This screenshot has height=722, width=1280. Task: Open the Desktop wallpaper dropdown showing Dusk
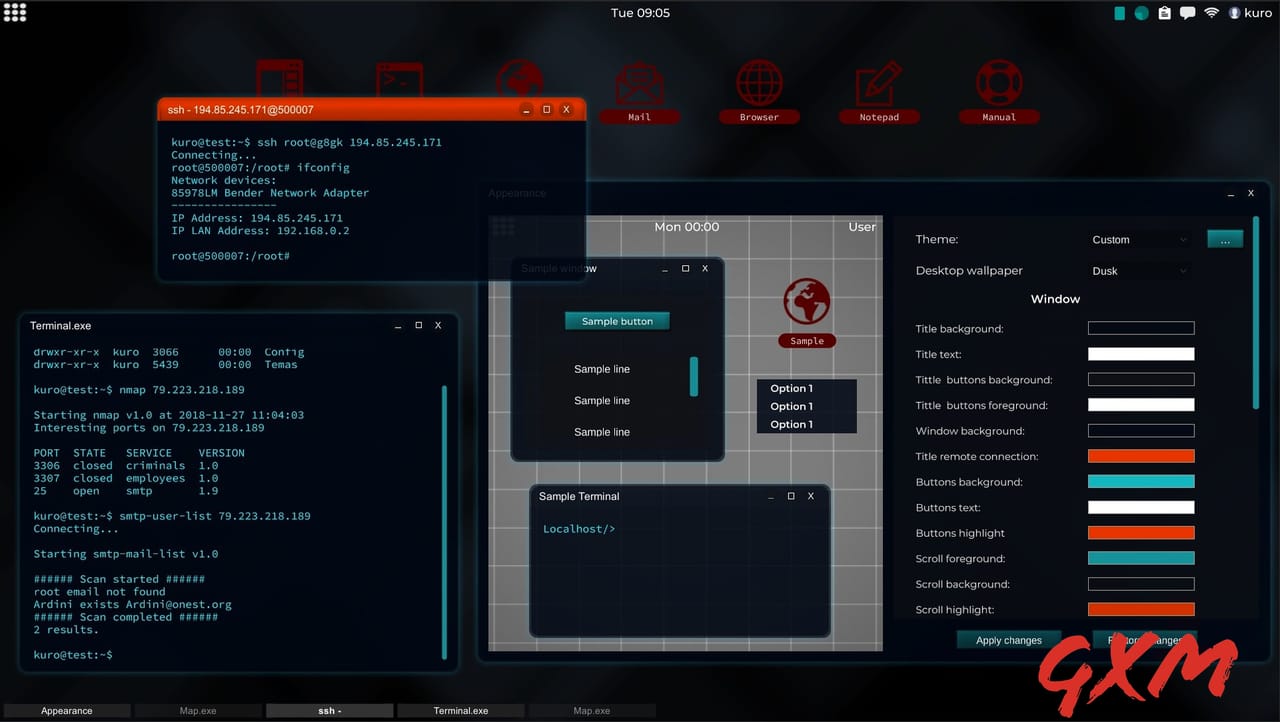coord(1139,270)
